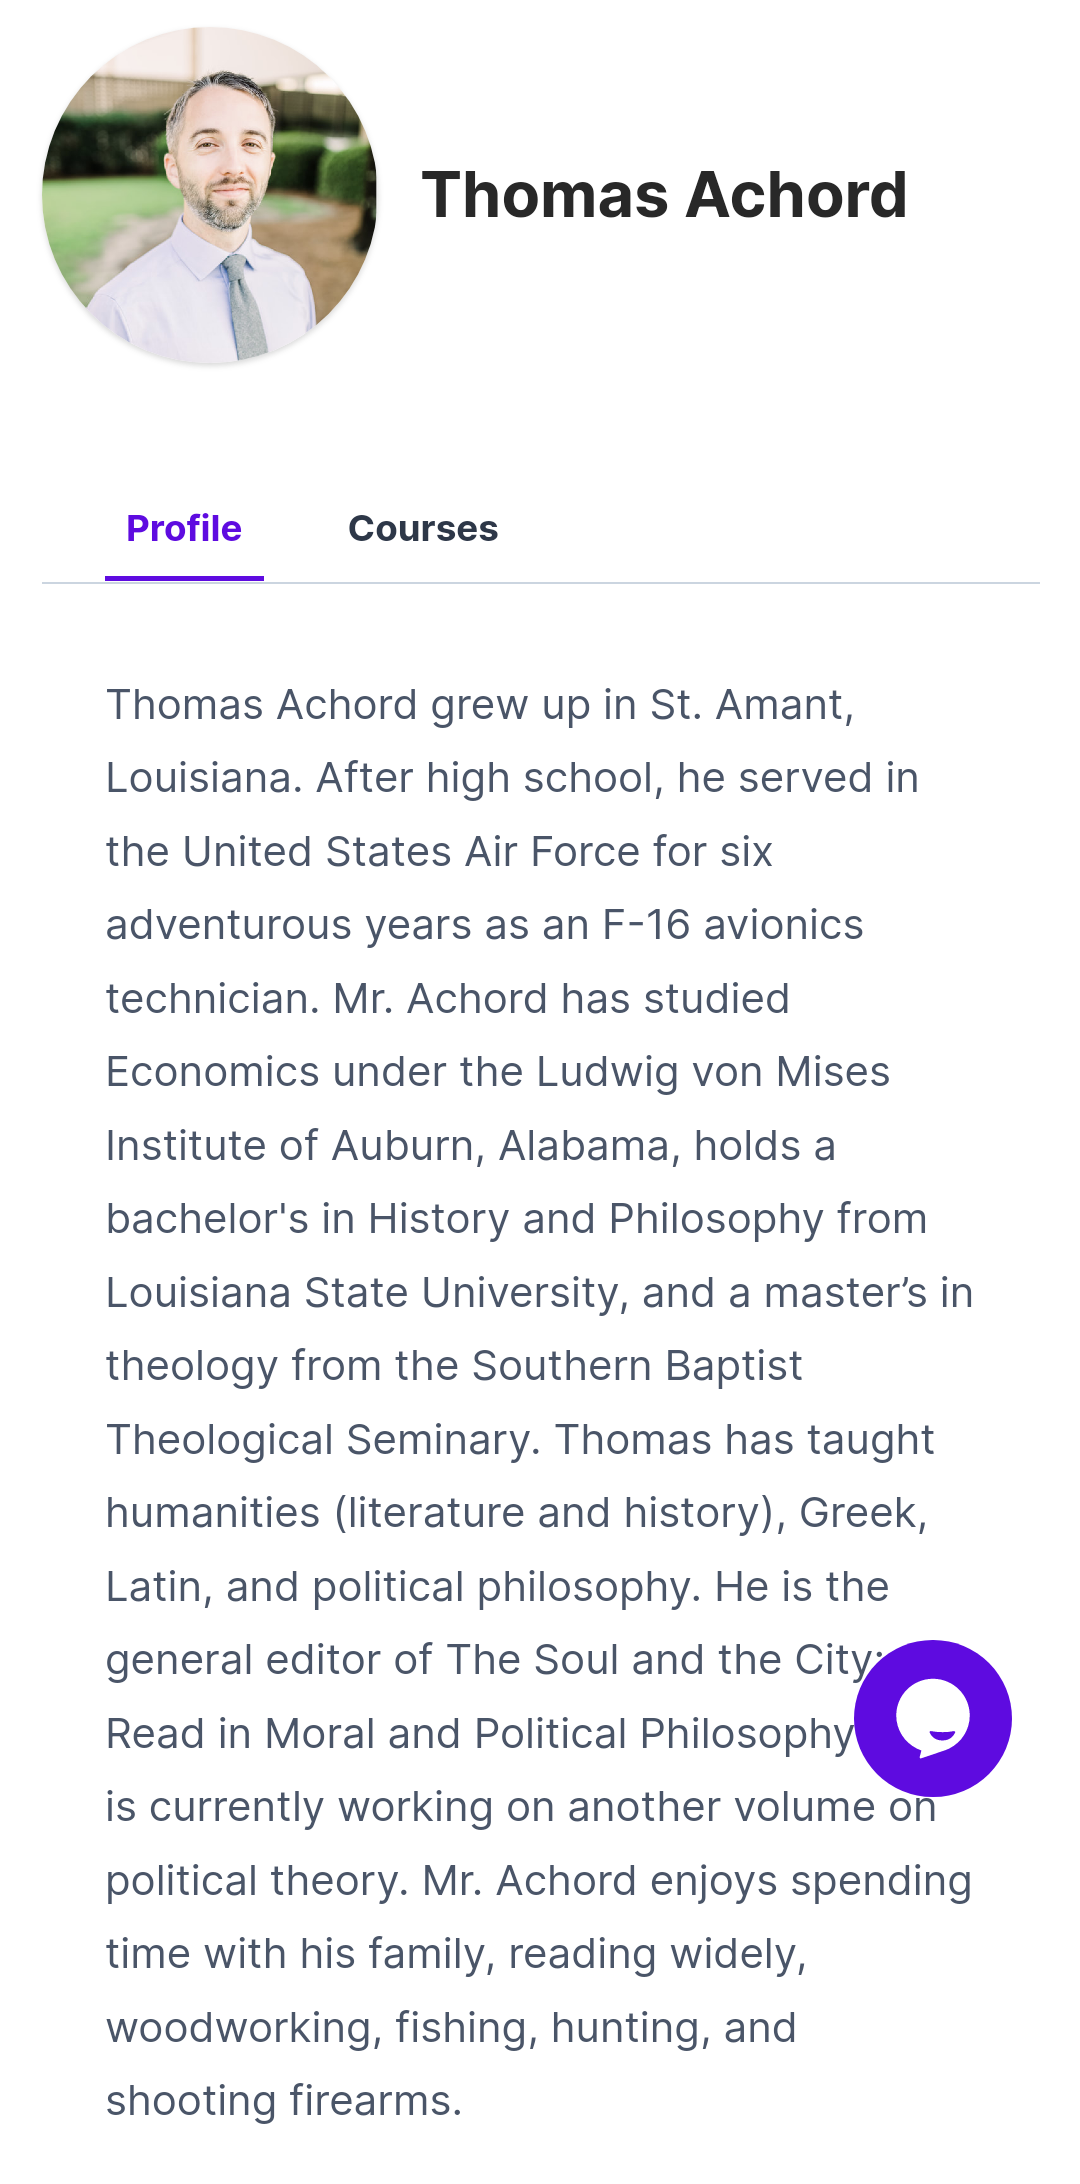1080x2184 pixels.
Task: Click the "woodworking, fishing, hunting" bio line
Action: [x=451, y=2028]
